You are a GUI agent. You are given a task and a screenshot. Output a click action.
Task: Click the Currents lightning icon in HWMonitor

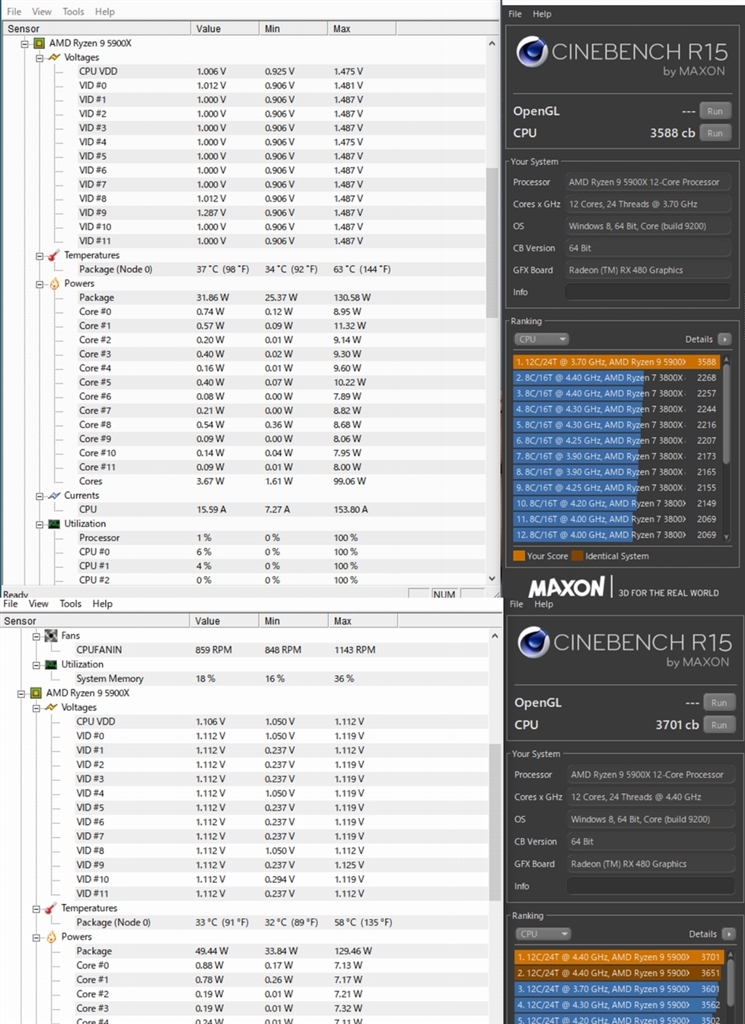(54, 496)
